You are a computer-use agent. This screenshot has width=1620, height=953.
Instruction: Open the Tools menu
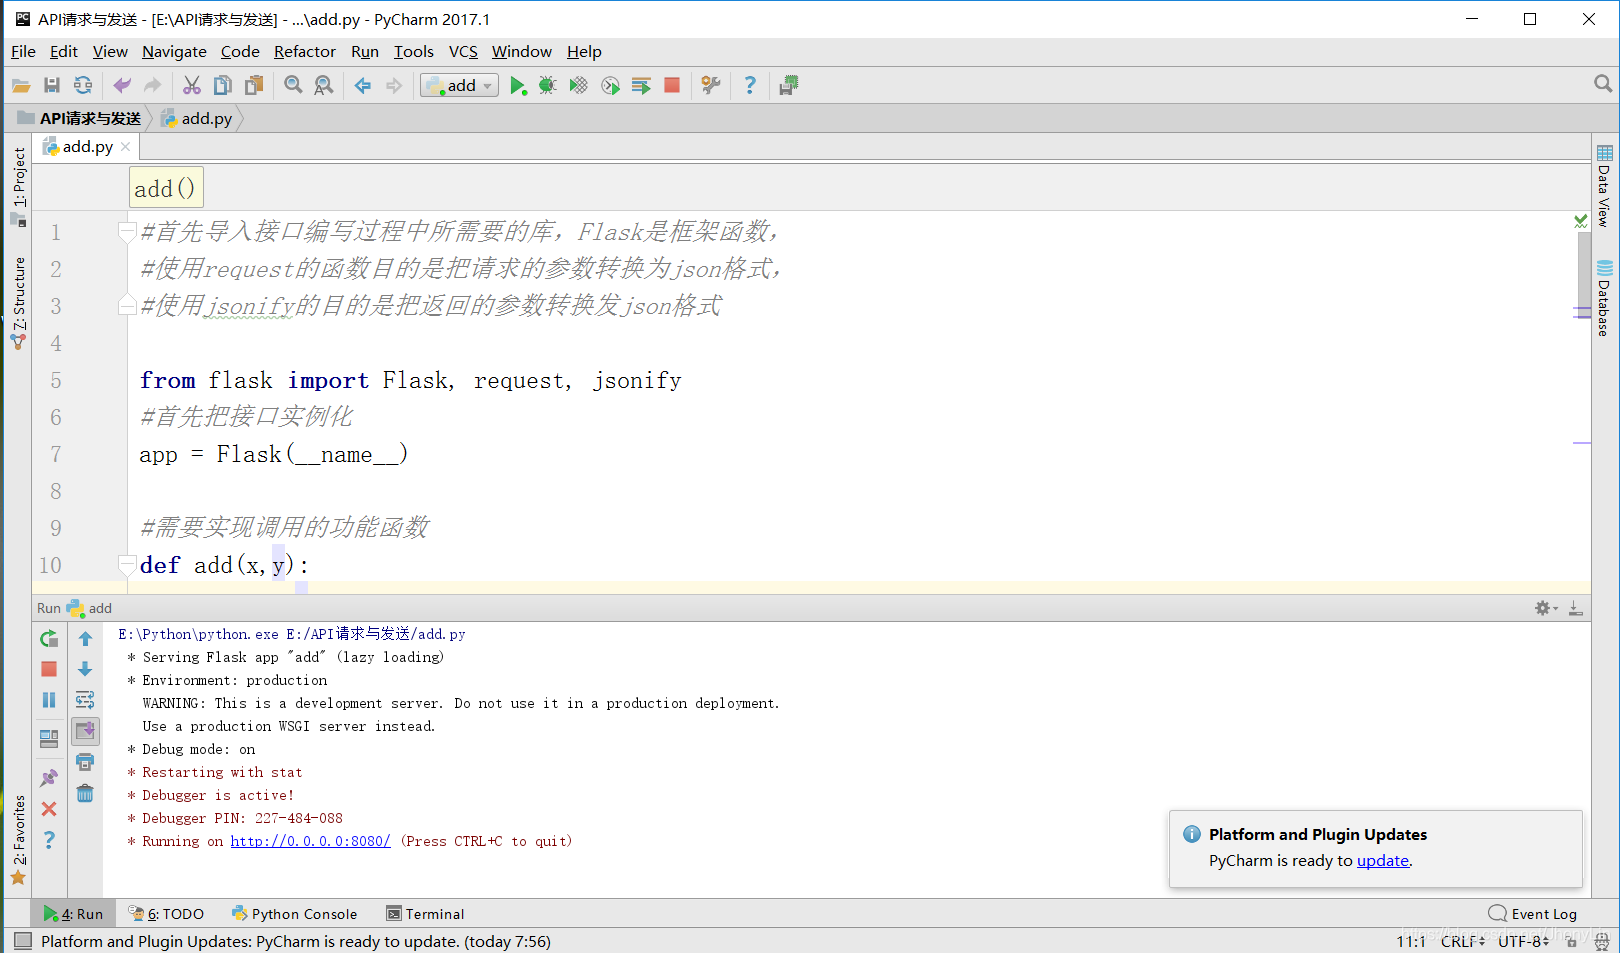click(413, 52)
